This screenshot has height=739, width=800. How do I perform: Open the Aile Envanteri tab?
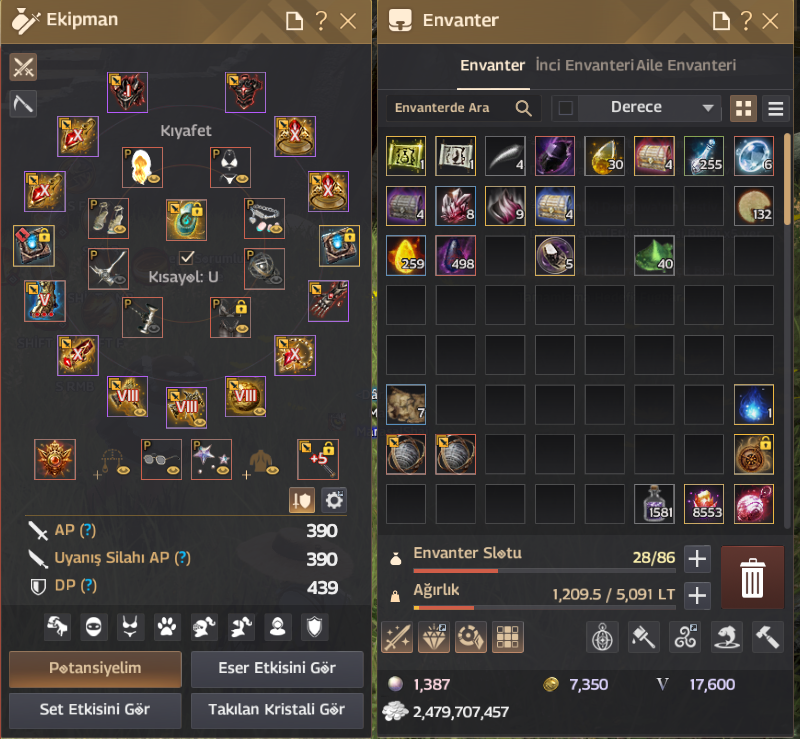[x=686, y=65]
